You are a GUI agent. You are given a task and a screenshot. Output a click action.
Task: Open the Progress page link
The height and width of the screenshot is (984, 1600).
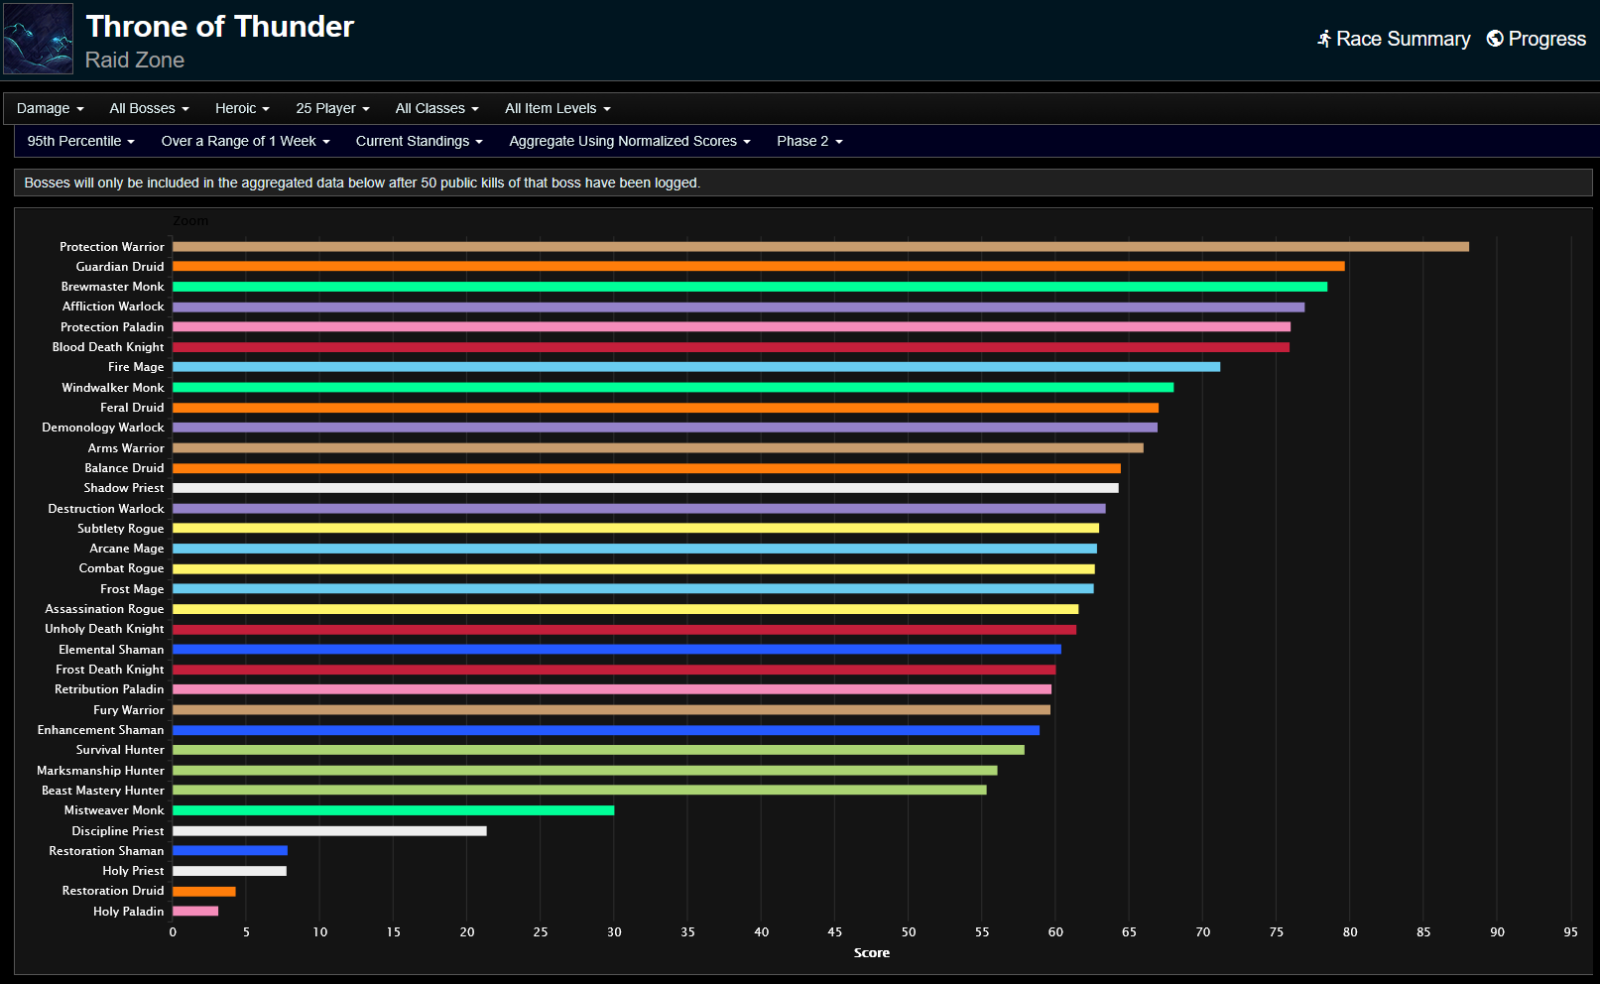click(1546, 39)
